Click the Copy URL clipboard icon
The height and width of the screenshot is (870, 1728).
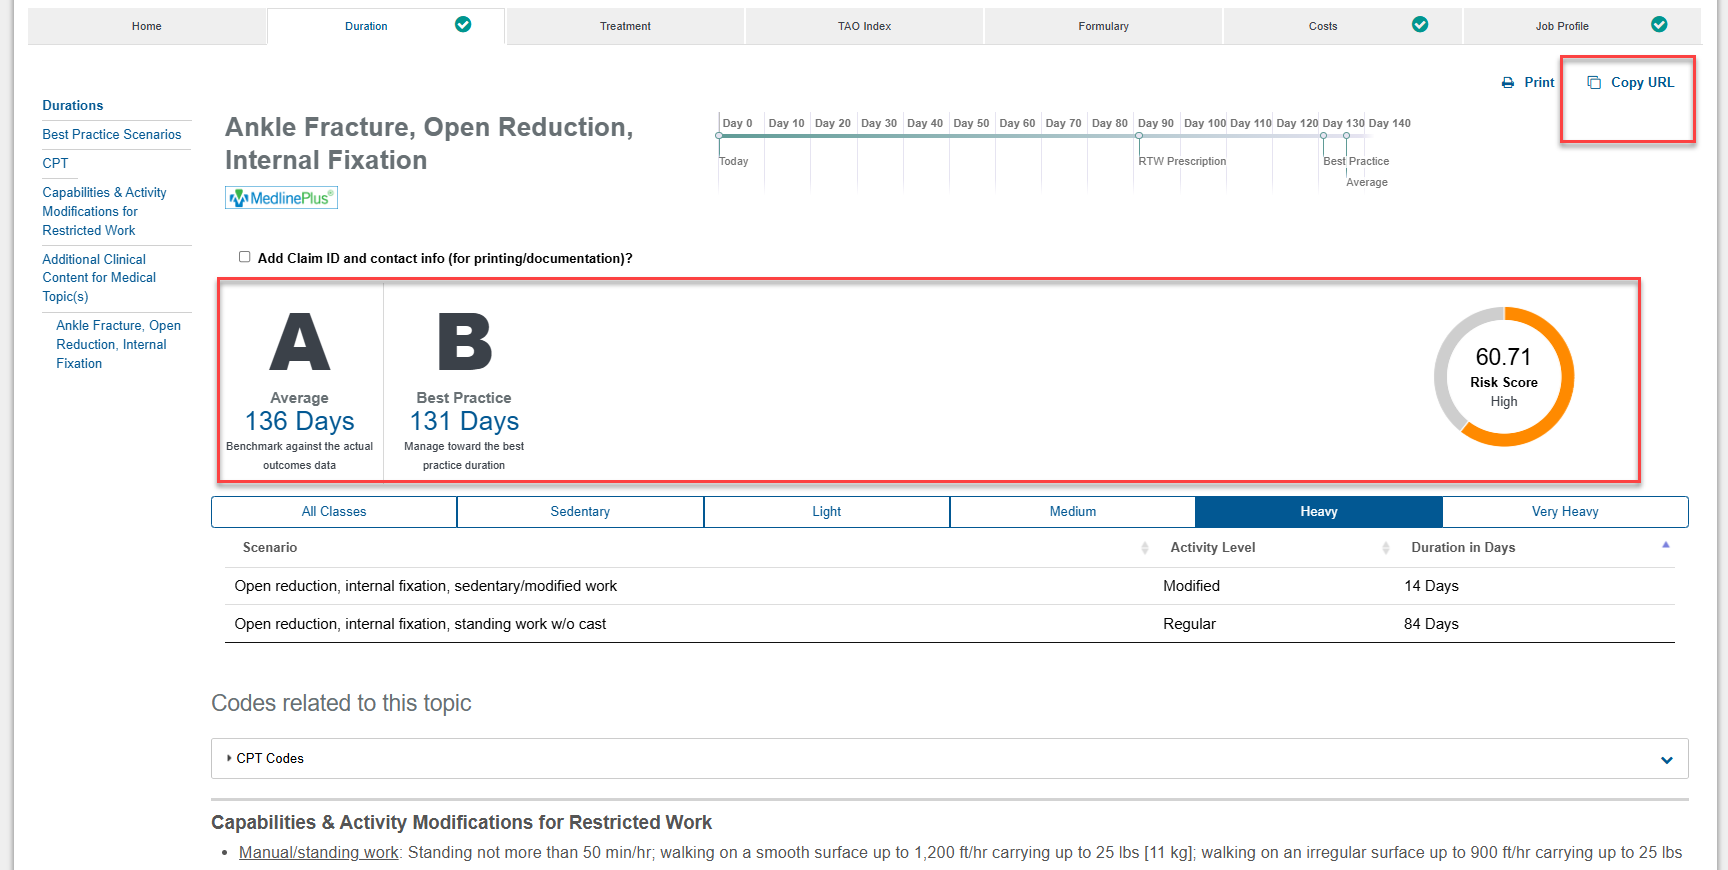point(1594,83)
